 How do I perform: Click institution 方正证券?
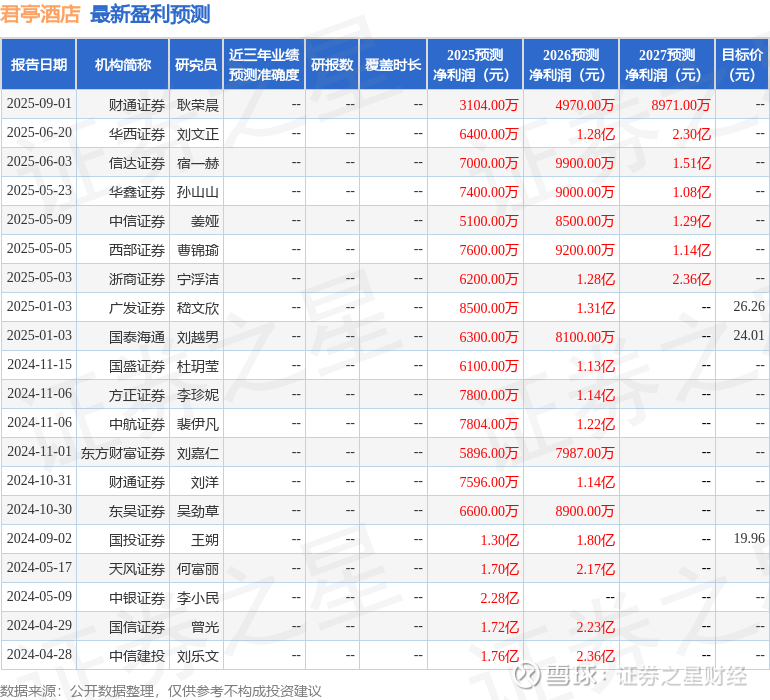[137, 395]
